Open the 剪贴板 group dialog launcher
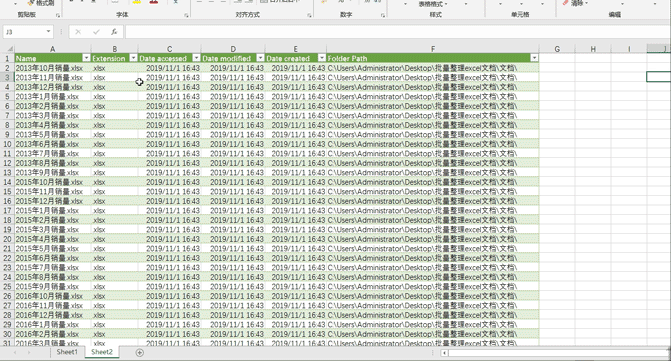Image resolution: width=671 pixels, height=361 pixels. [58, 15]
